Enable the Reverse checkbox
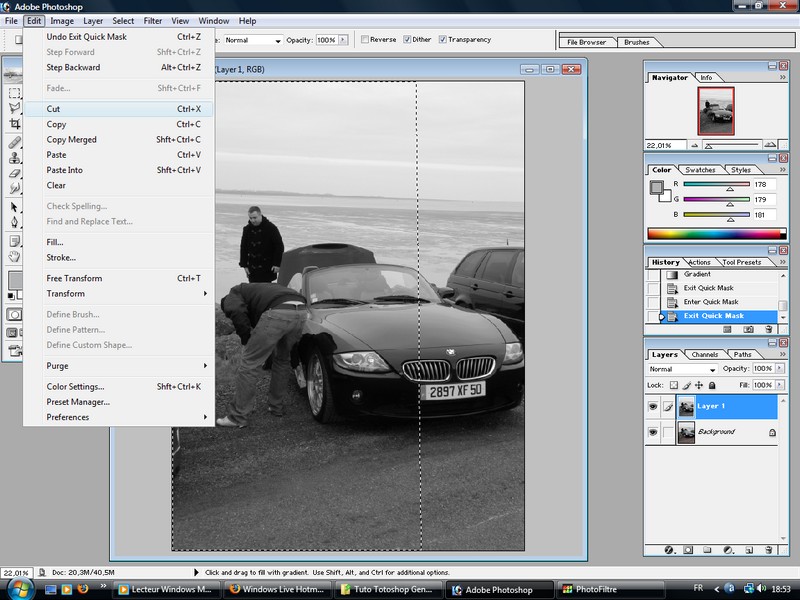This screenshot has height=600, width=800. point(365,39)
